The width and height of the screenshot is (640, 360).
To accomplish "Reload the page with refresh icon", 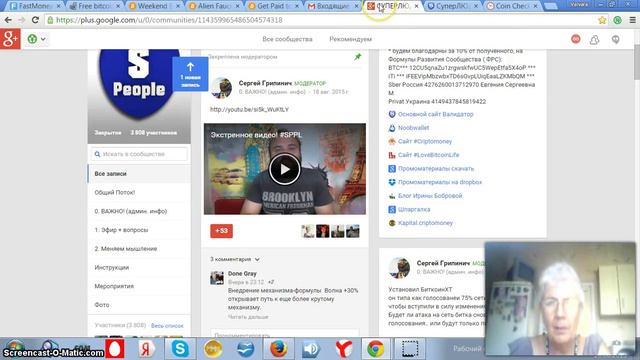I will [x=35, y=20].
